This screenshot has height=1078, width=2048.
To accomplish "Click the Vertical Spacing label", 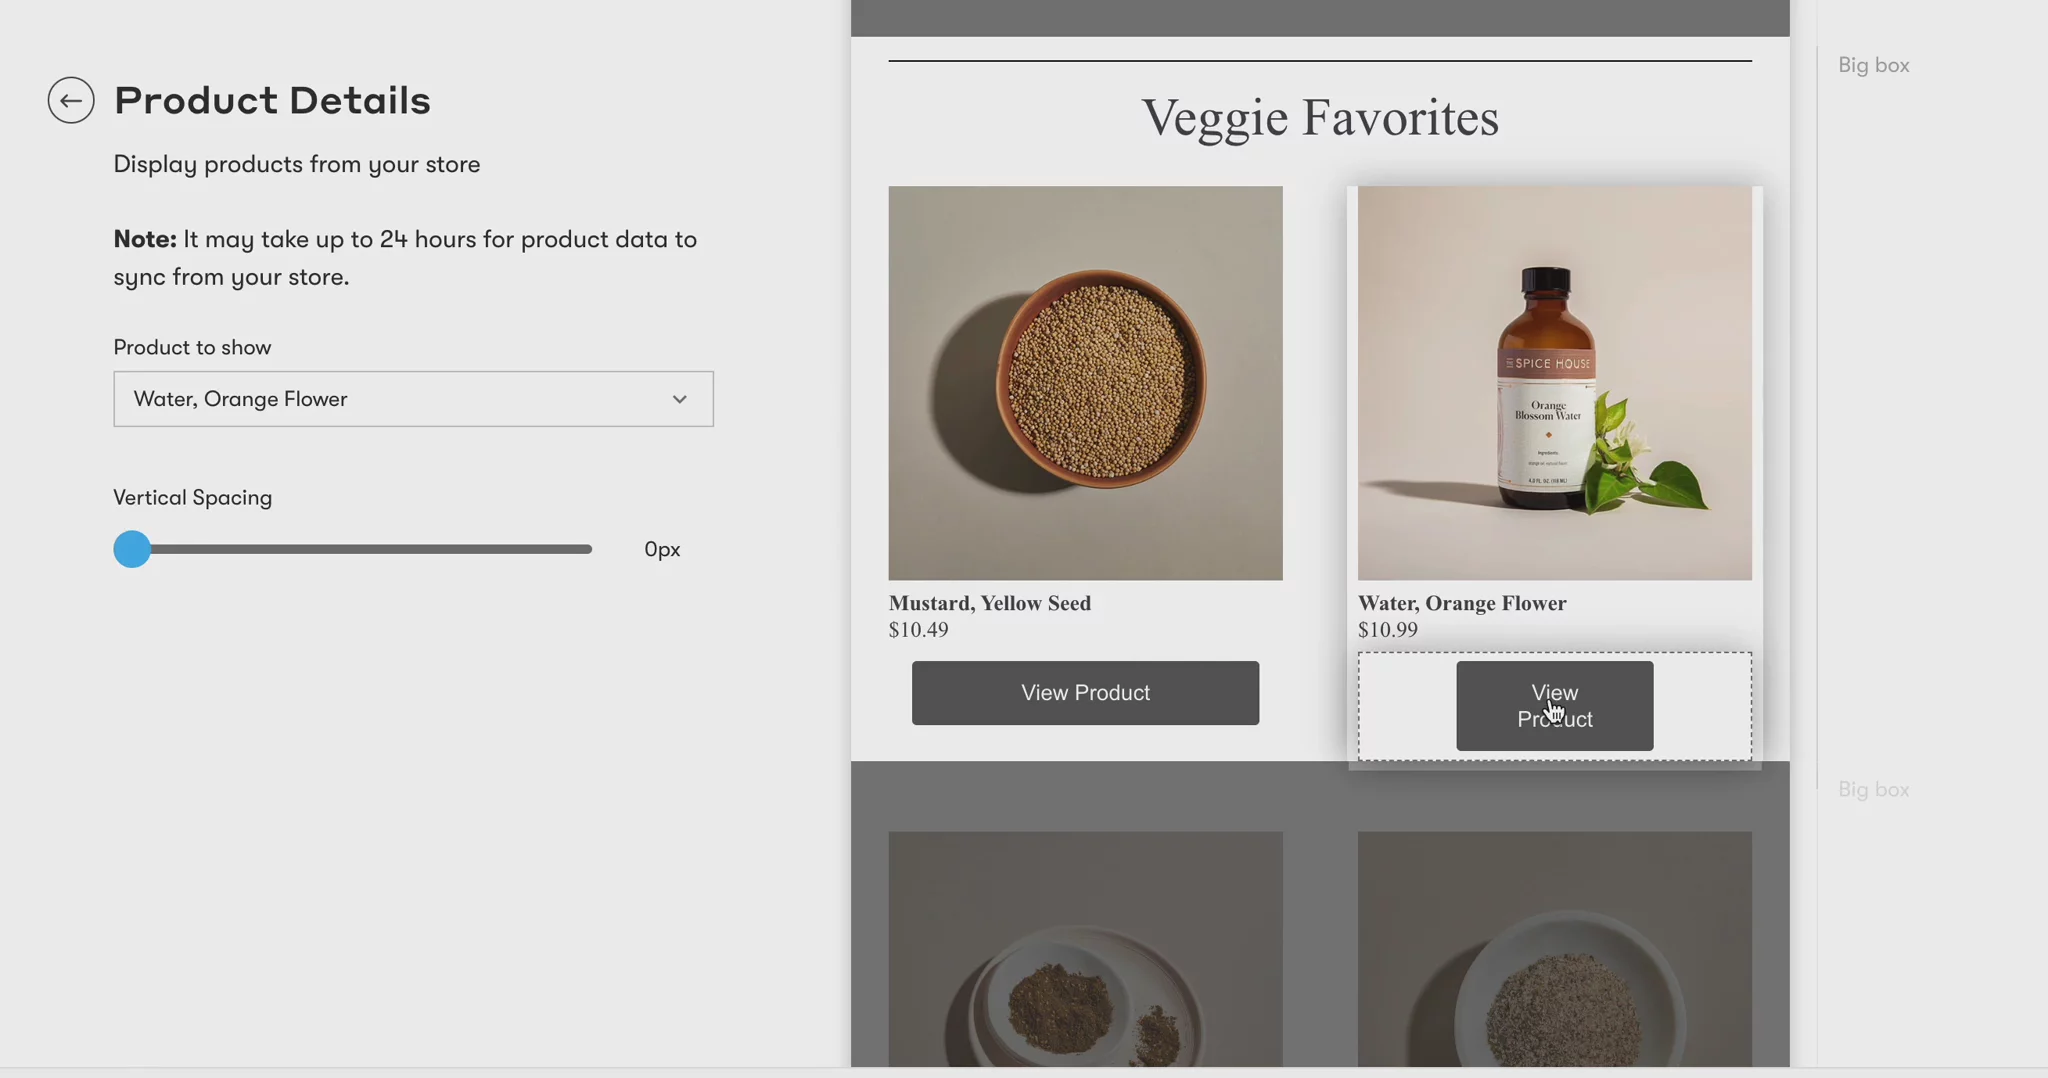I will 192,498.
